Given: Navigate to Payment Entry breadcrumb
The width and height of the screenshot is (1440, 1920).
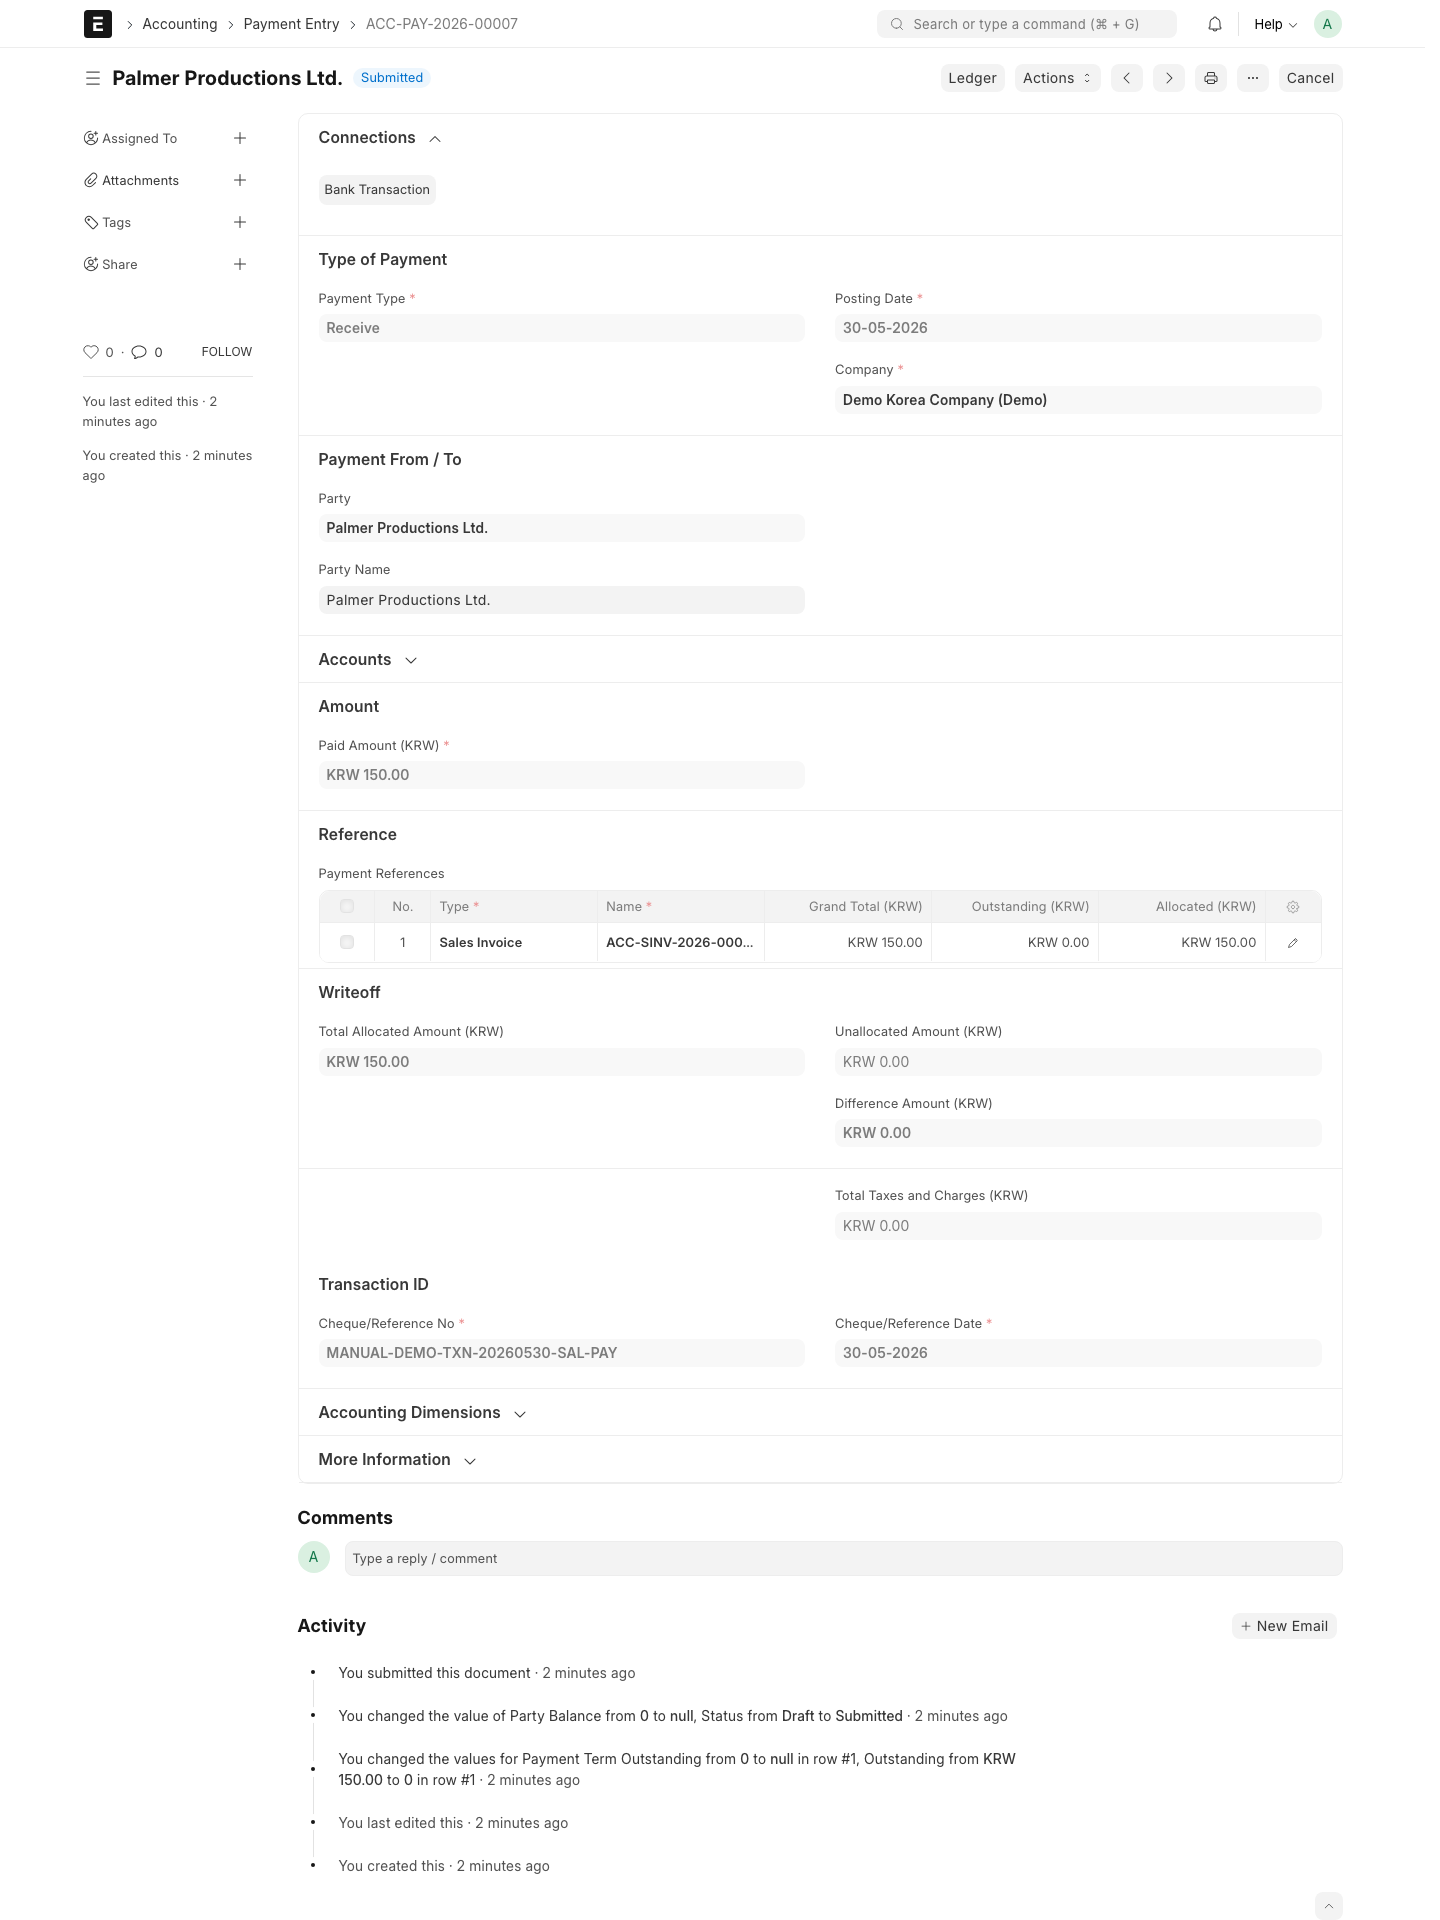Looking at the screenshot, I should pyautogui.click(x=291, y=24).
